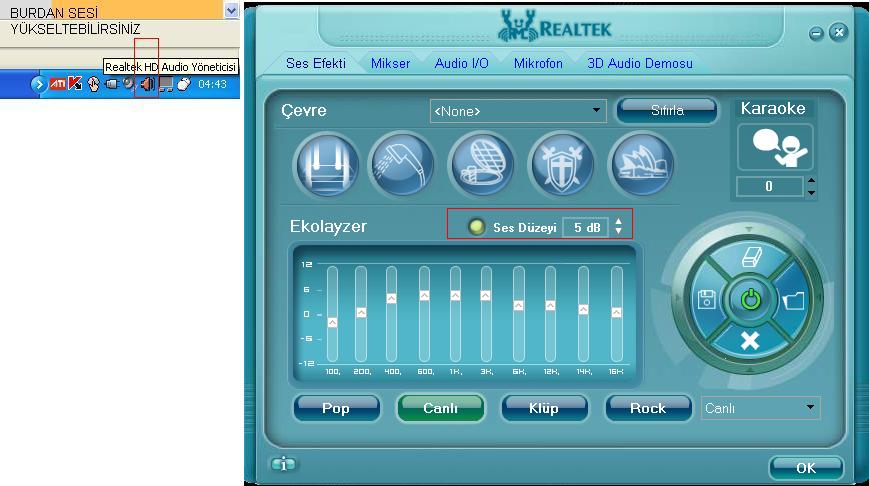
Task: Select the Pop equalizer preset
Action: [336, 408]
